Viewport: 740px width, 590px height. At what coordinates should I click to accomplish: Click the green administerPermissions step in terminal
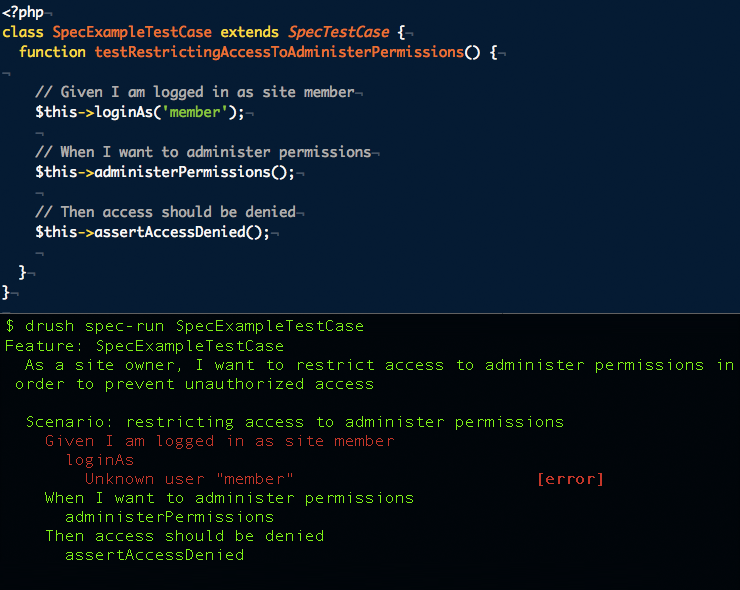click(x=169, y=517)
